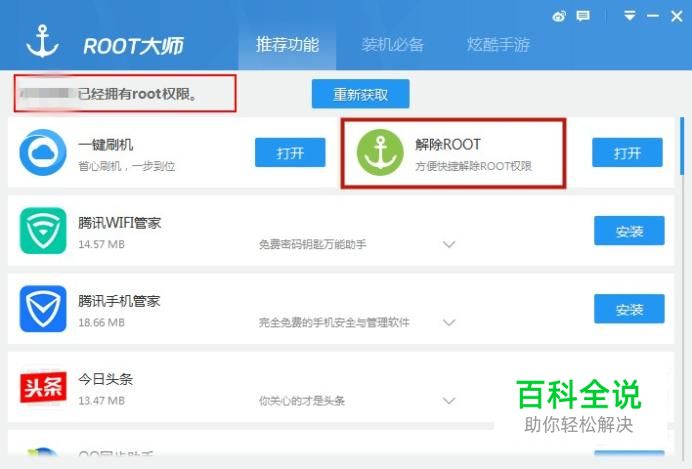Select the 推荐功能 tab
692x469 pixels.
287,45
